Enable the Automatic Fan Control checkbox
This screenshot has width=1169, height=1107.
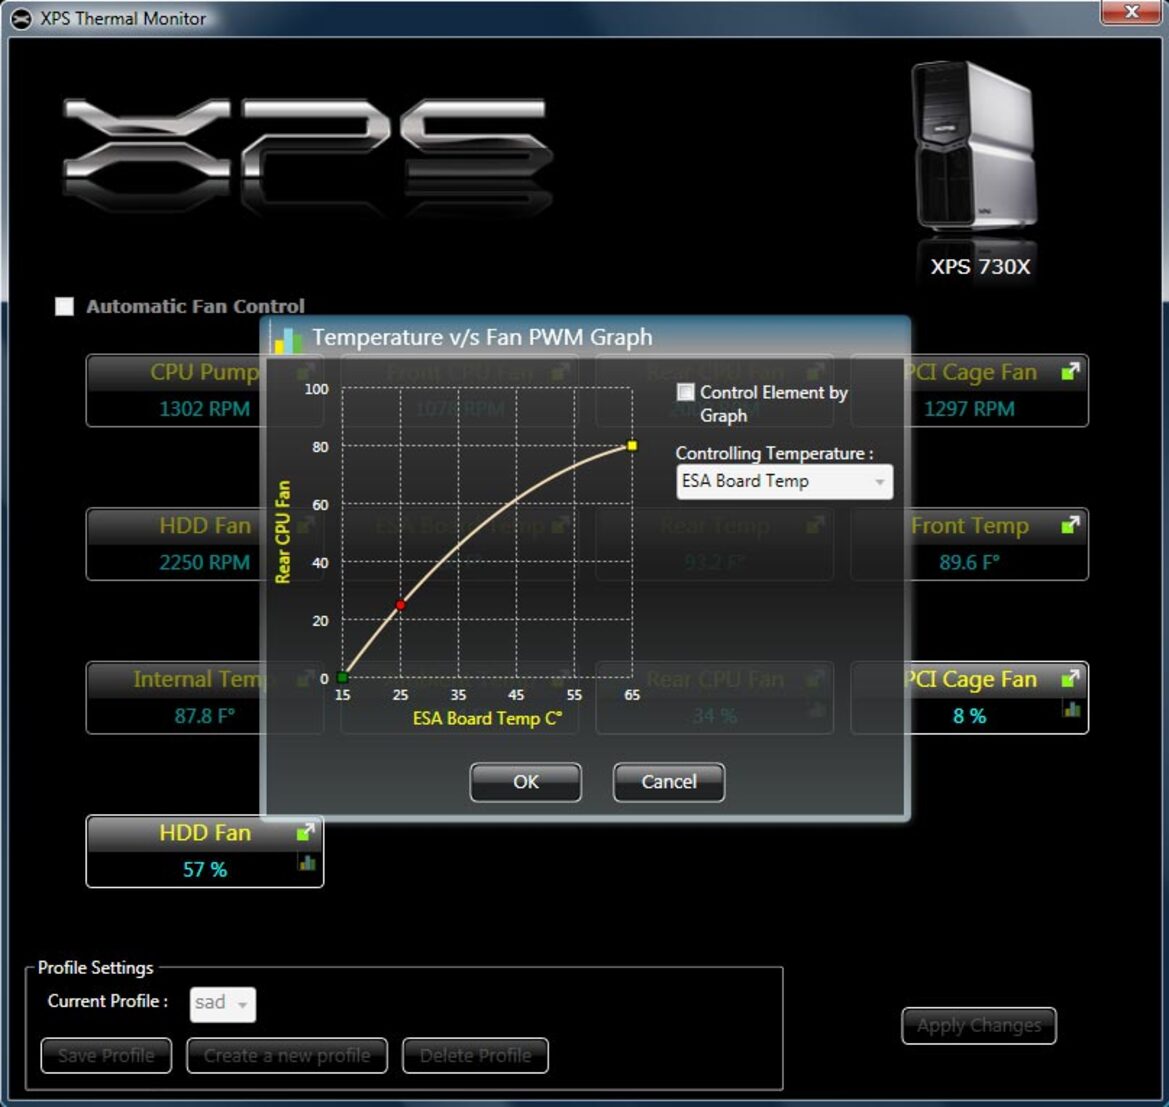pos(64,306)
